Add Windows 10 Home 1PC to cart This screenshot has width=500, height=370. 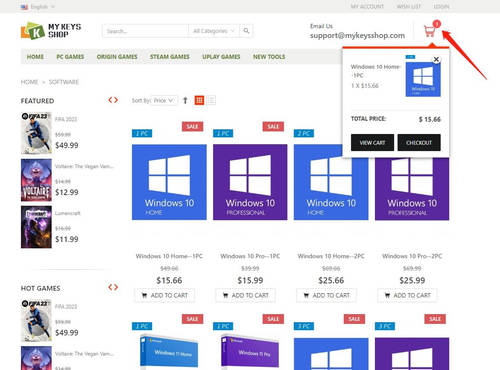pos(165,295)
